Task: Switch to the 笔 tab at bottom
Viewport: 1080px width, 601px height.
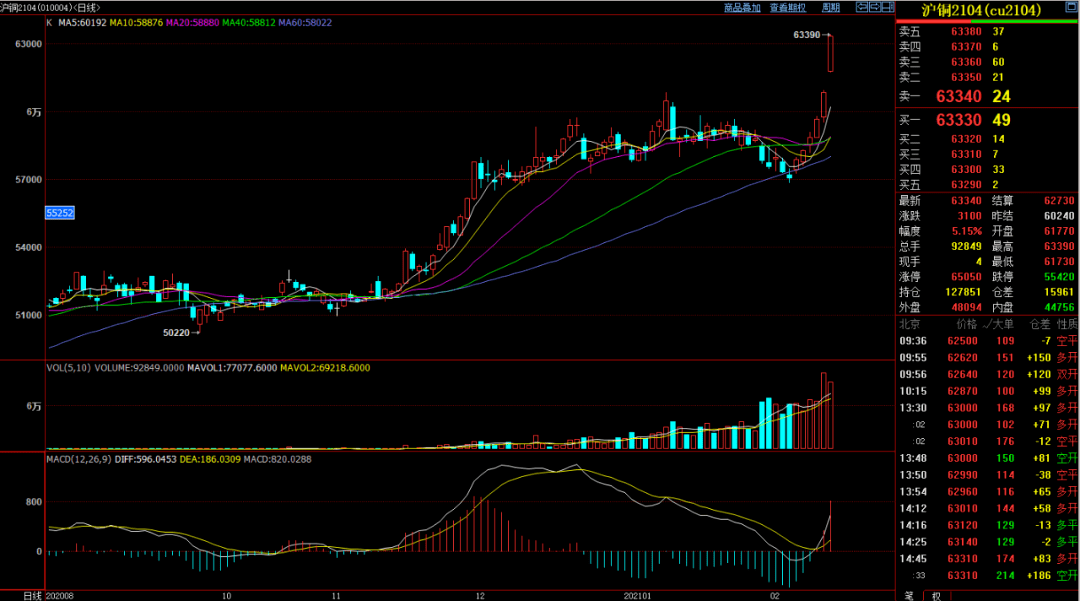Action: [x=909, y=595]
